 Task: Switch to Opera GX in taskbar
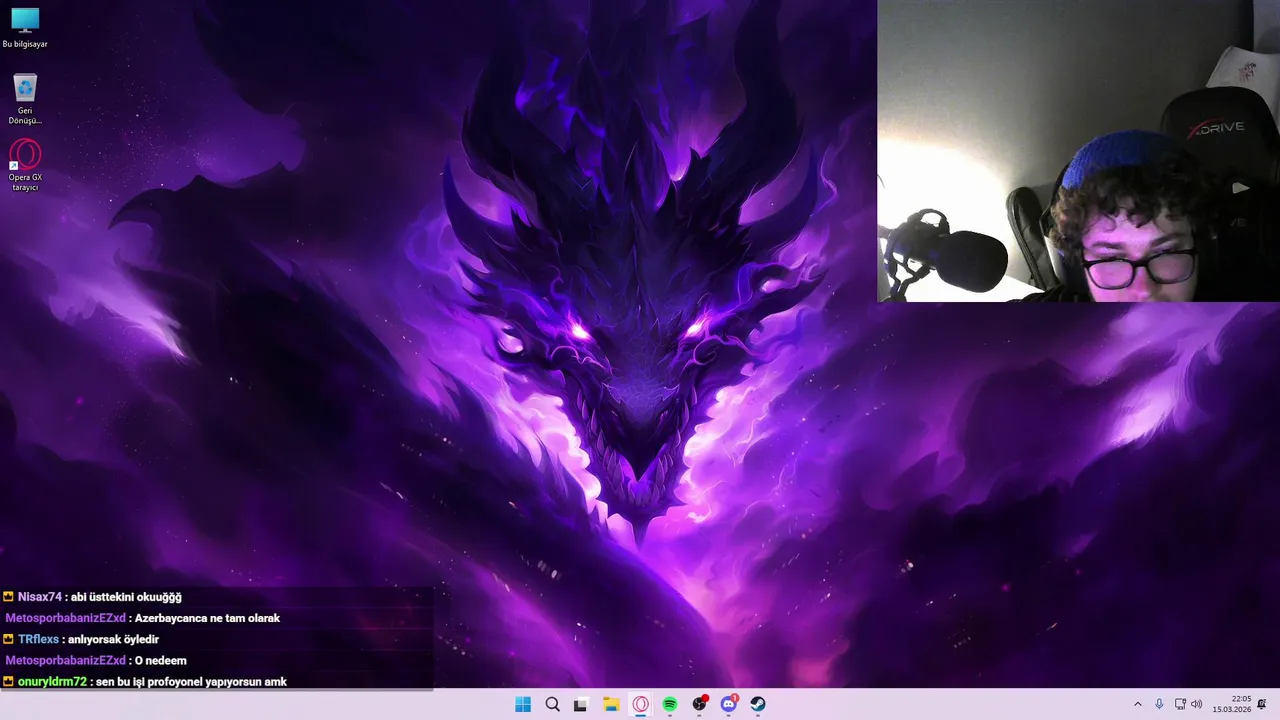(640, 704)
